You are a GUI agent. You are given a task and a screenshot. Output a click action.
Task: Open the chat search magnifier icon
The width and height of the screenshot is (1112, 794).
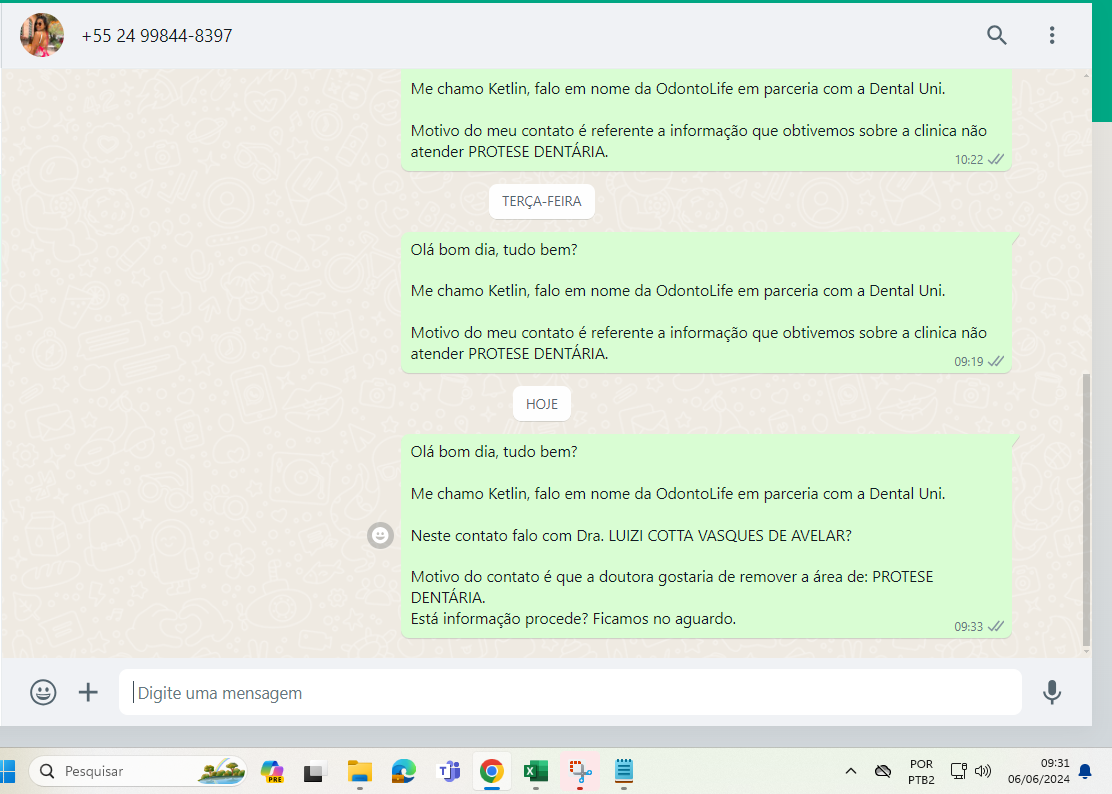[996, 36]
